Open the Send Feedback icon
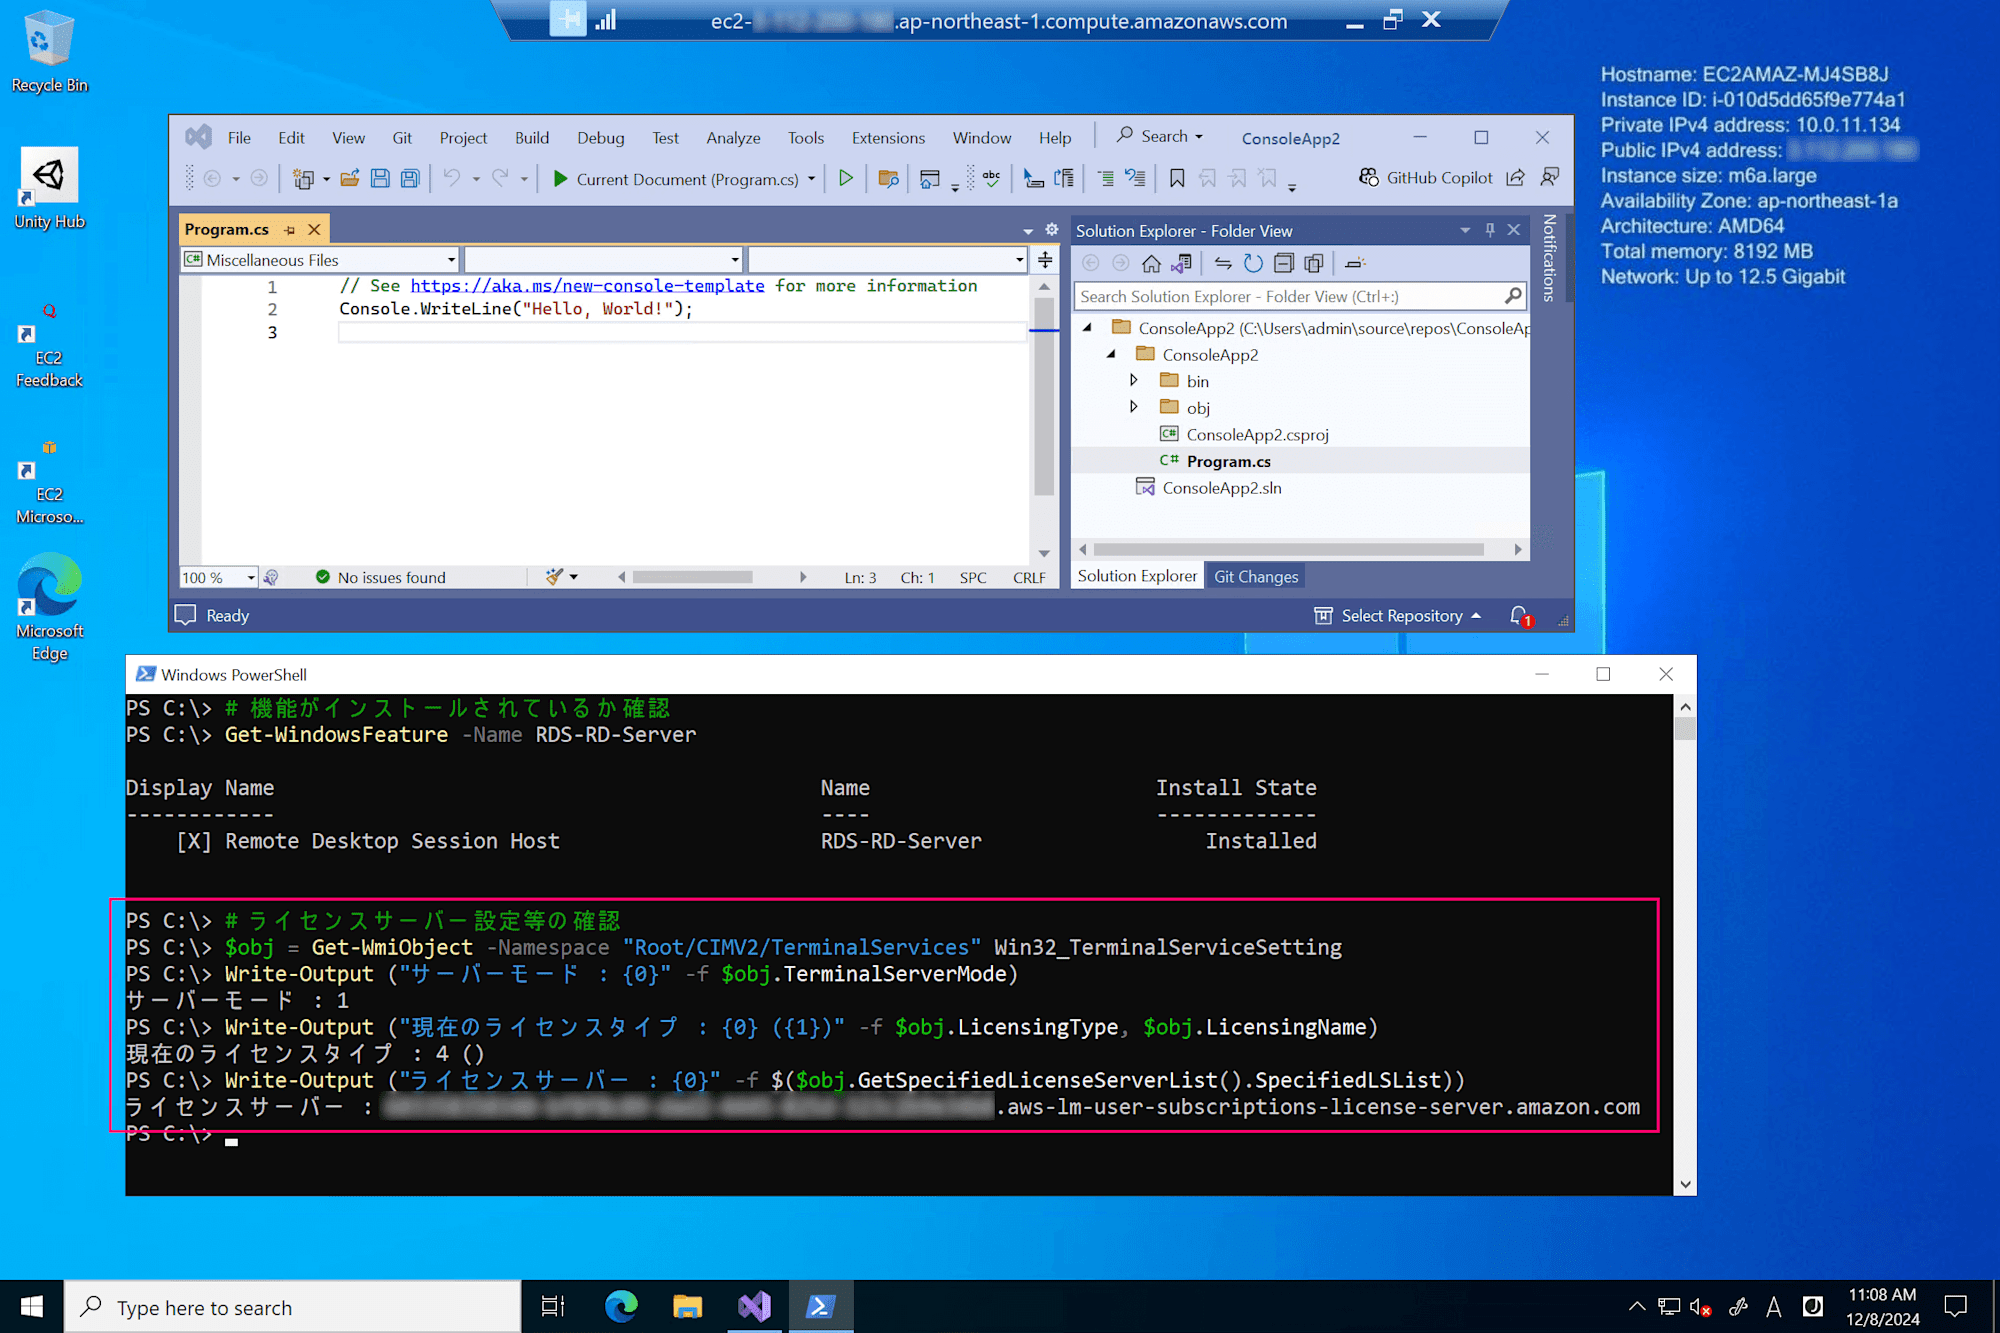Viewport: 2000px width, 1333px height. tap(1550, 177)
